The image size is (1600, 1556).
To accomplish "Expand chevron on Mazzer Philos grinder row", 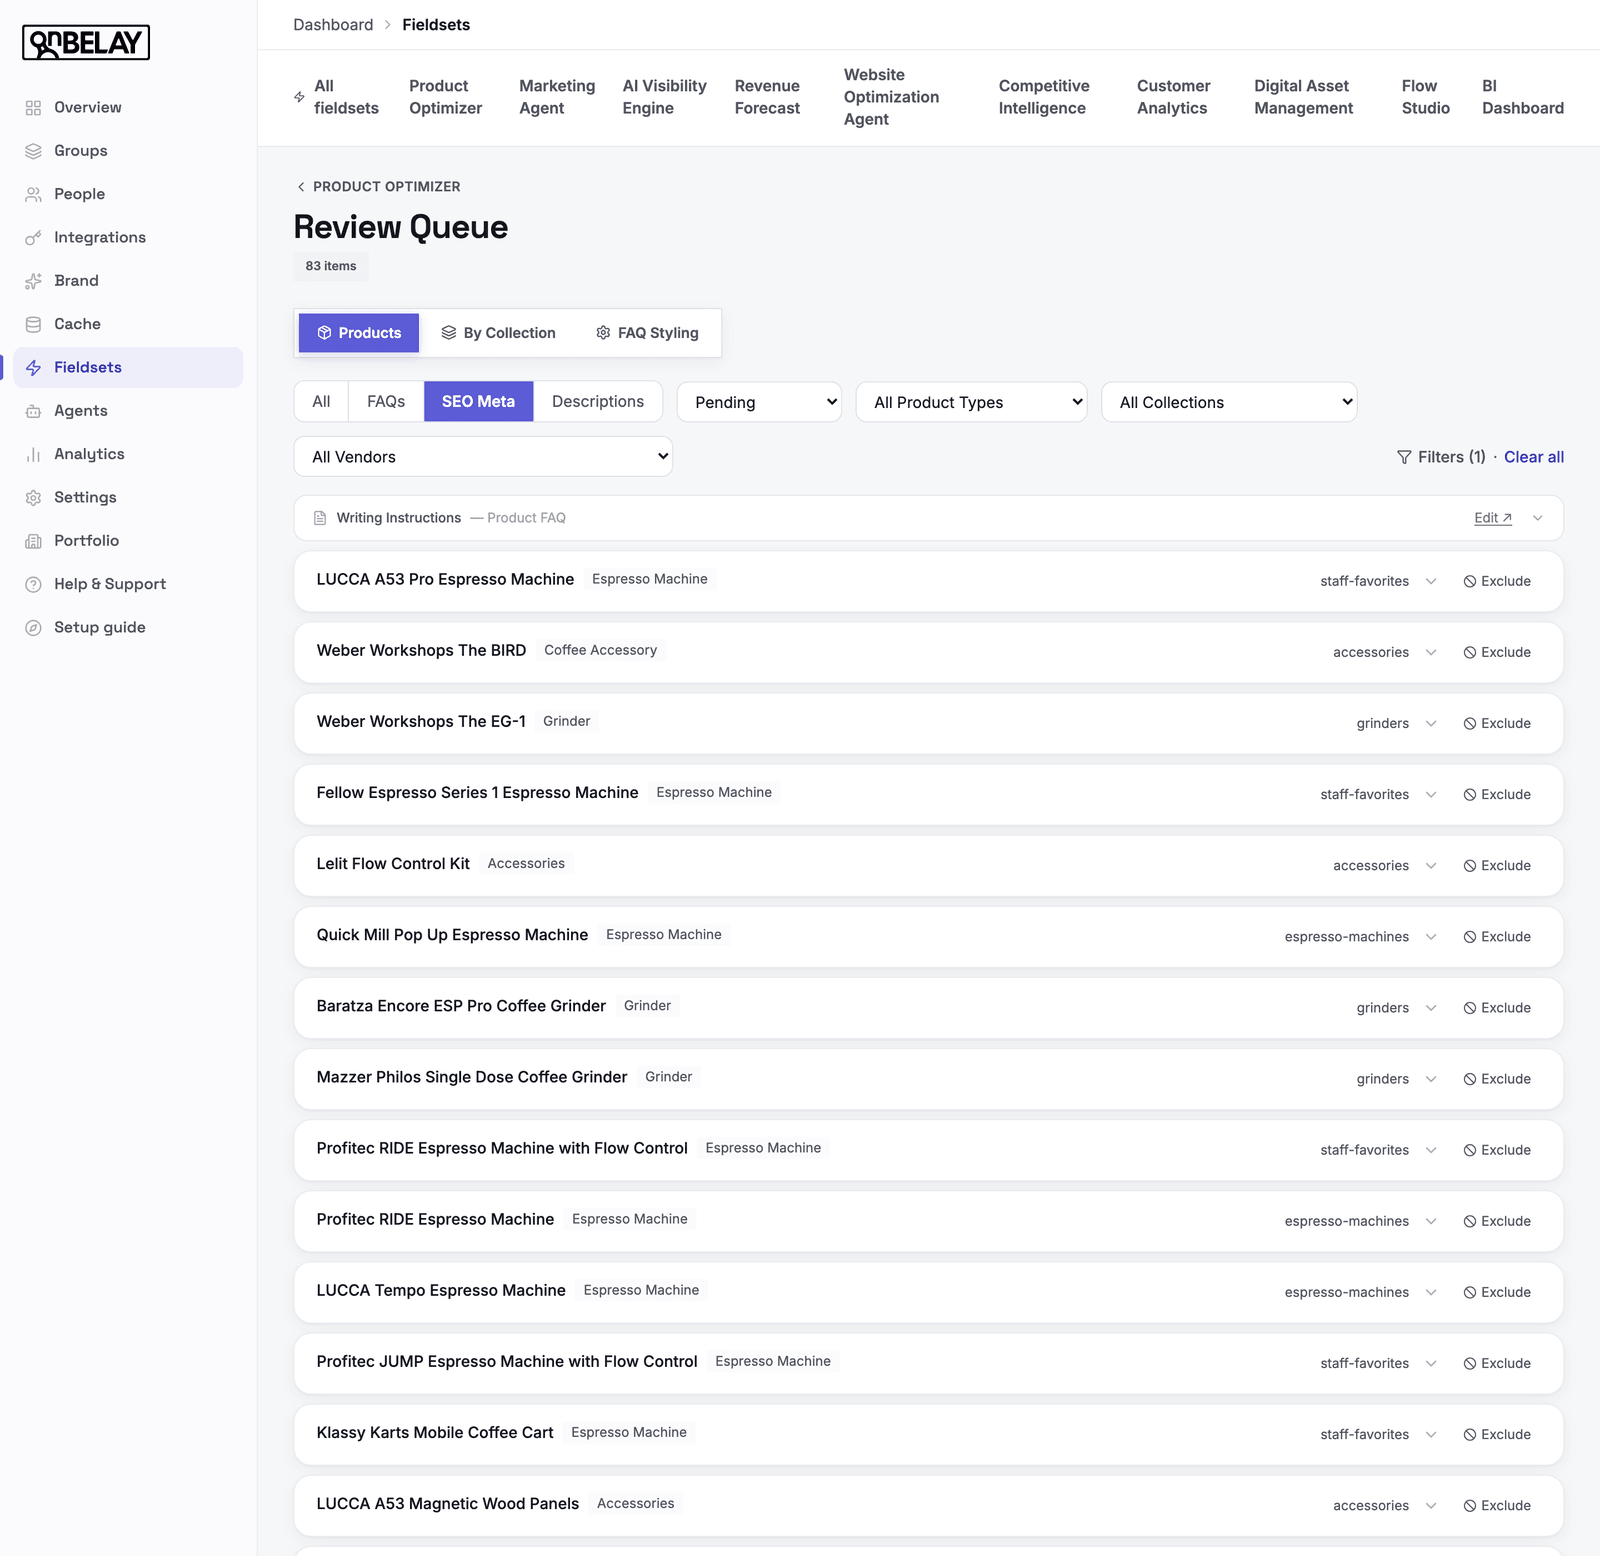I will pos(1431,1079).
